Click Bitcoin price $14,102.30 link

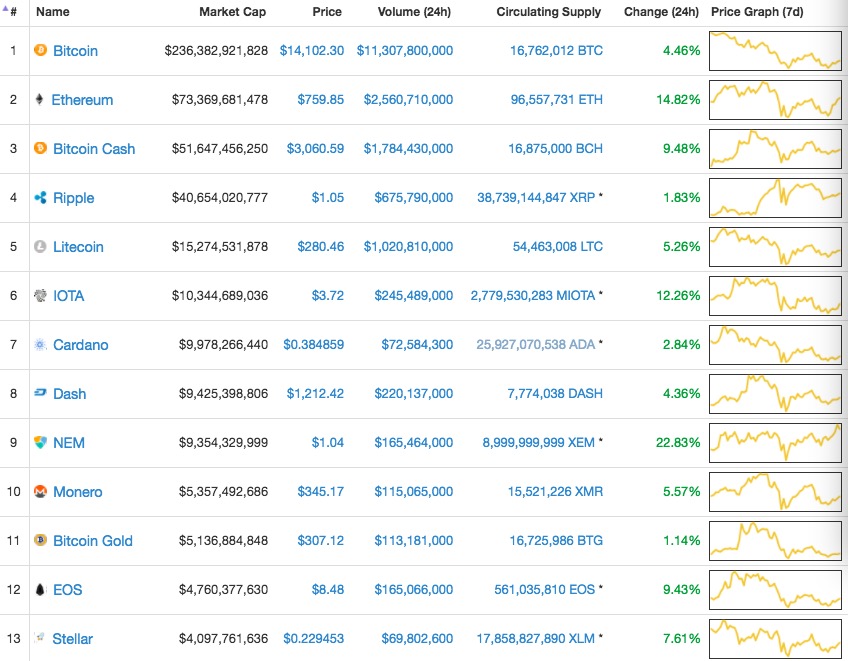[x=311, y=50]
